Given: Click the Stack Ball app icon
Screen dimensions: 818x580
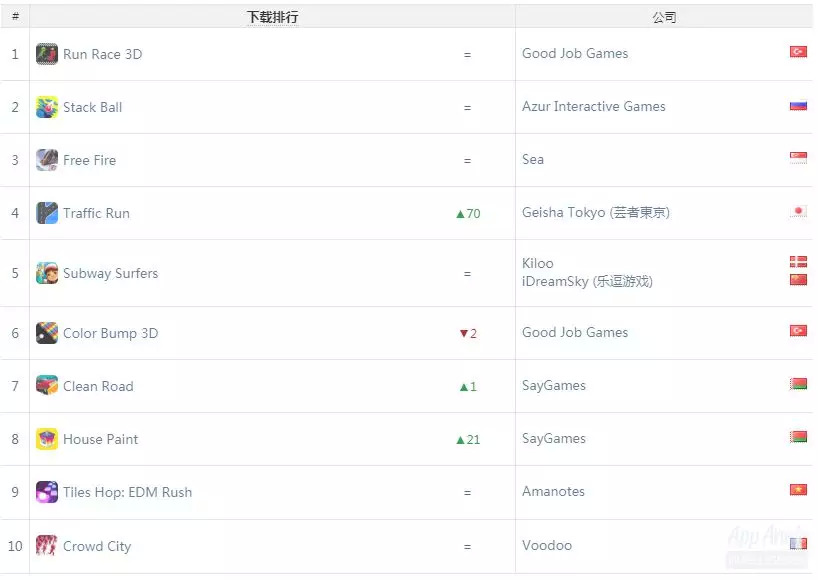Looking at the screenshot, I should (x=46, y=107).
